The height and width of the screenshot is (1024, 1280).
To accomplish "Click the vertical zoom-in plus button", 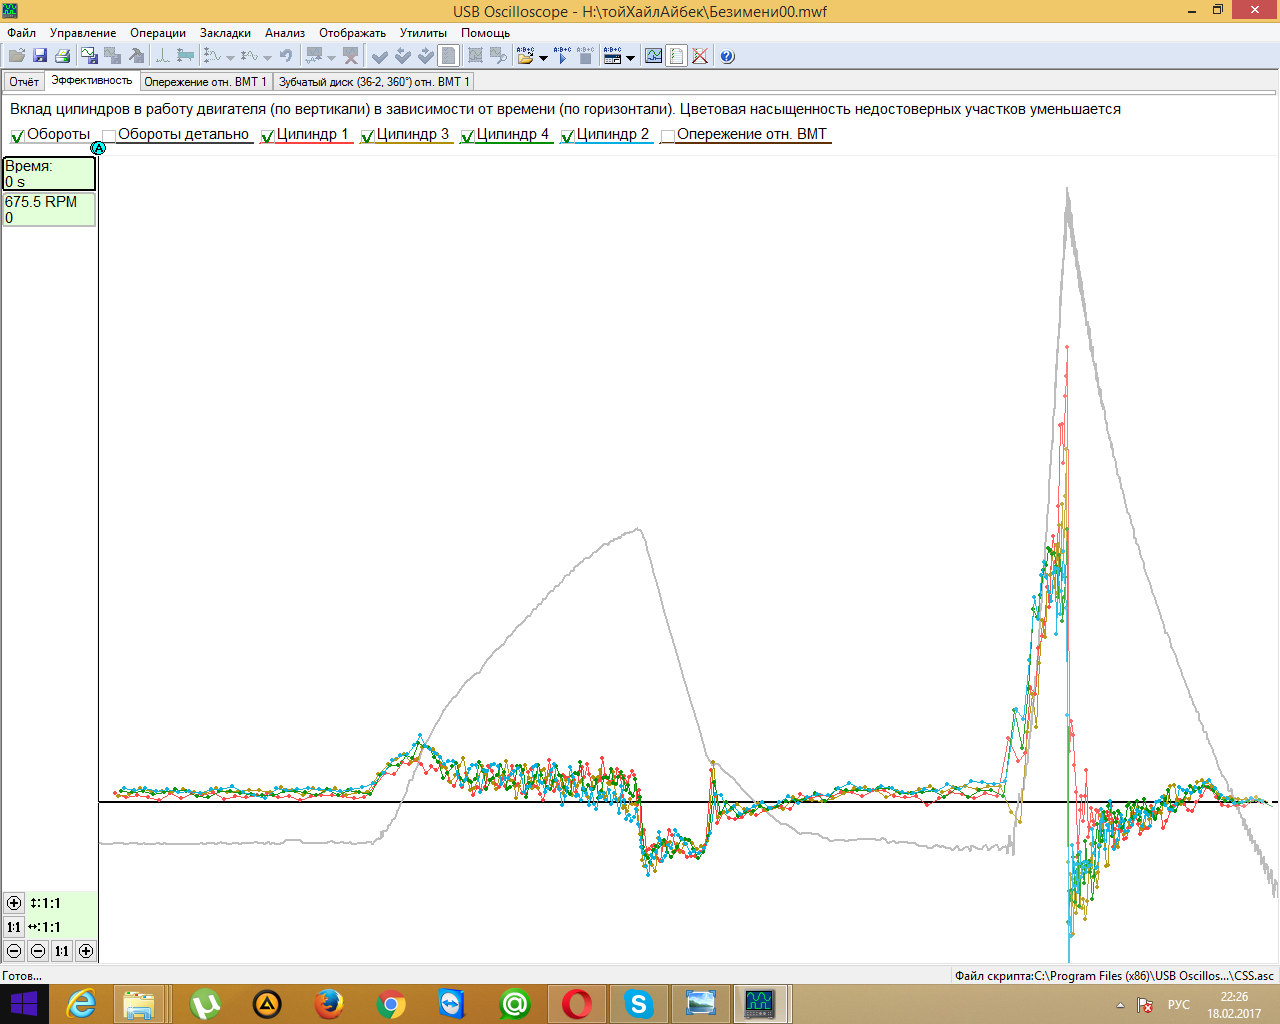I will pos(14,903).
